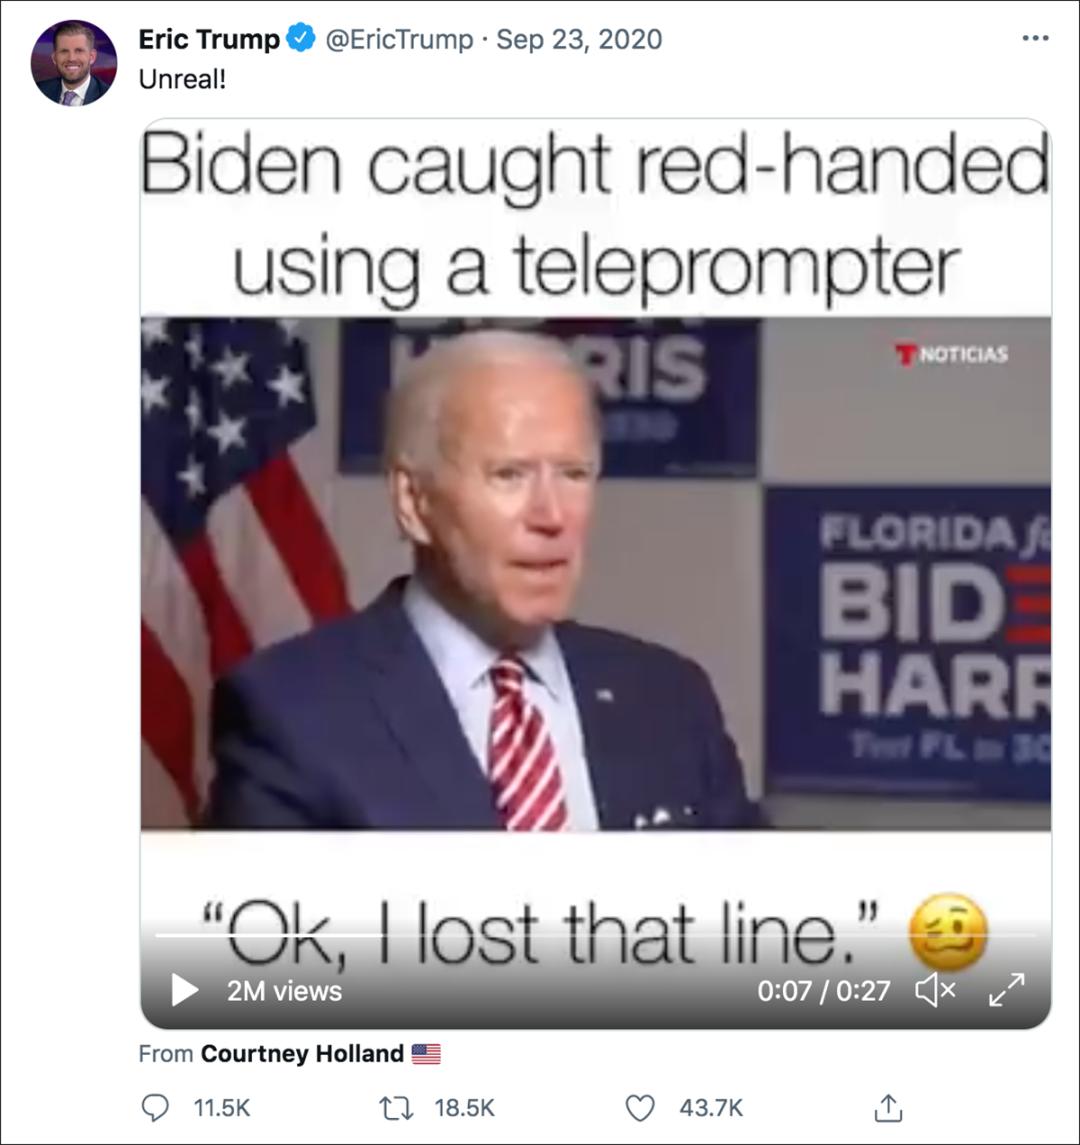Open the tweet's three-dot more menu
The height and width of the screenshot is (1145, 1080).
[1035, 39]
